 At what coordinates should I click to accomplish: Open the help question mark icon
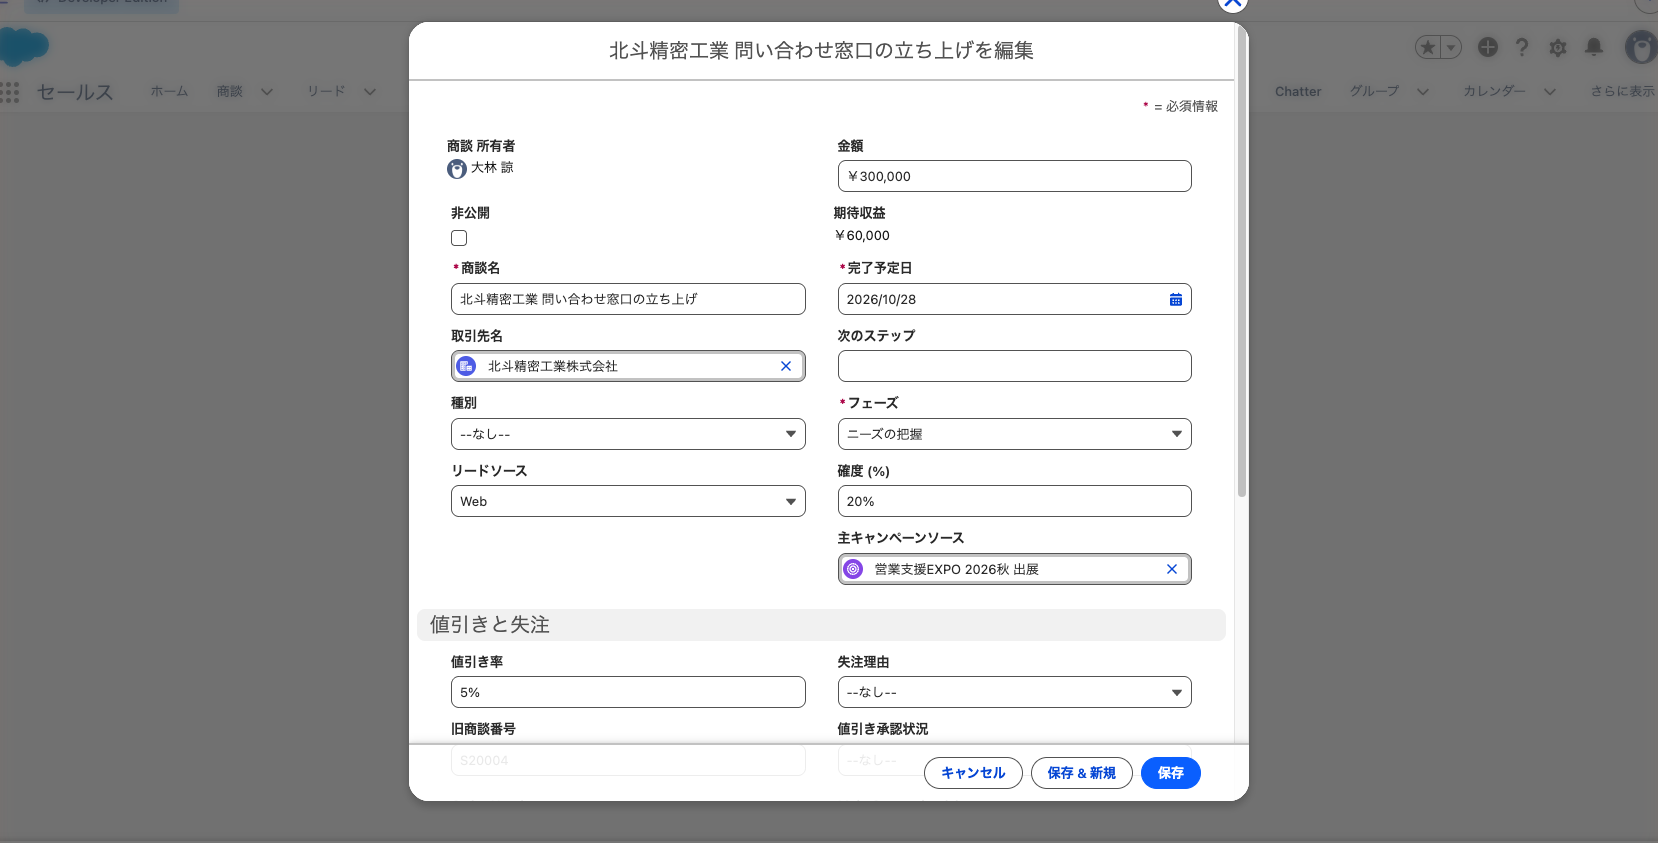point(1522,47)
